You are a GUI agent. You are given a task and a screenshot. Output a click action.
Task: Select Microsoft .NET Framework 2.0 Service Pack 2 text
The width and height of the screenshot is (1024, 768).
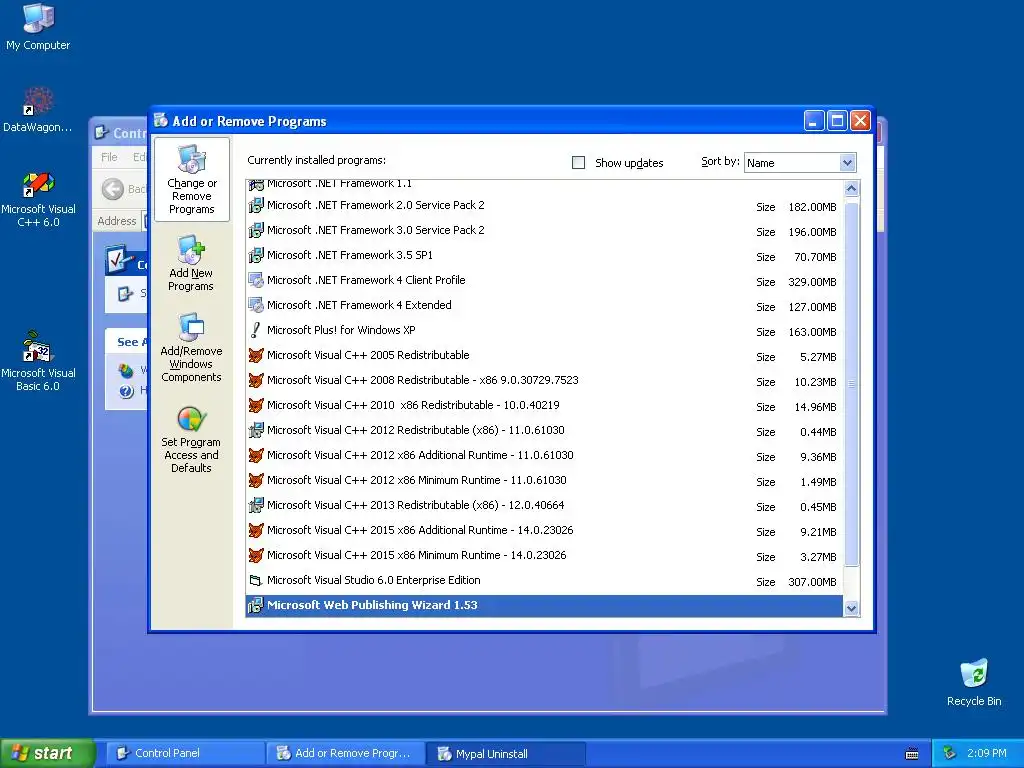[x=376, y=205]
